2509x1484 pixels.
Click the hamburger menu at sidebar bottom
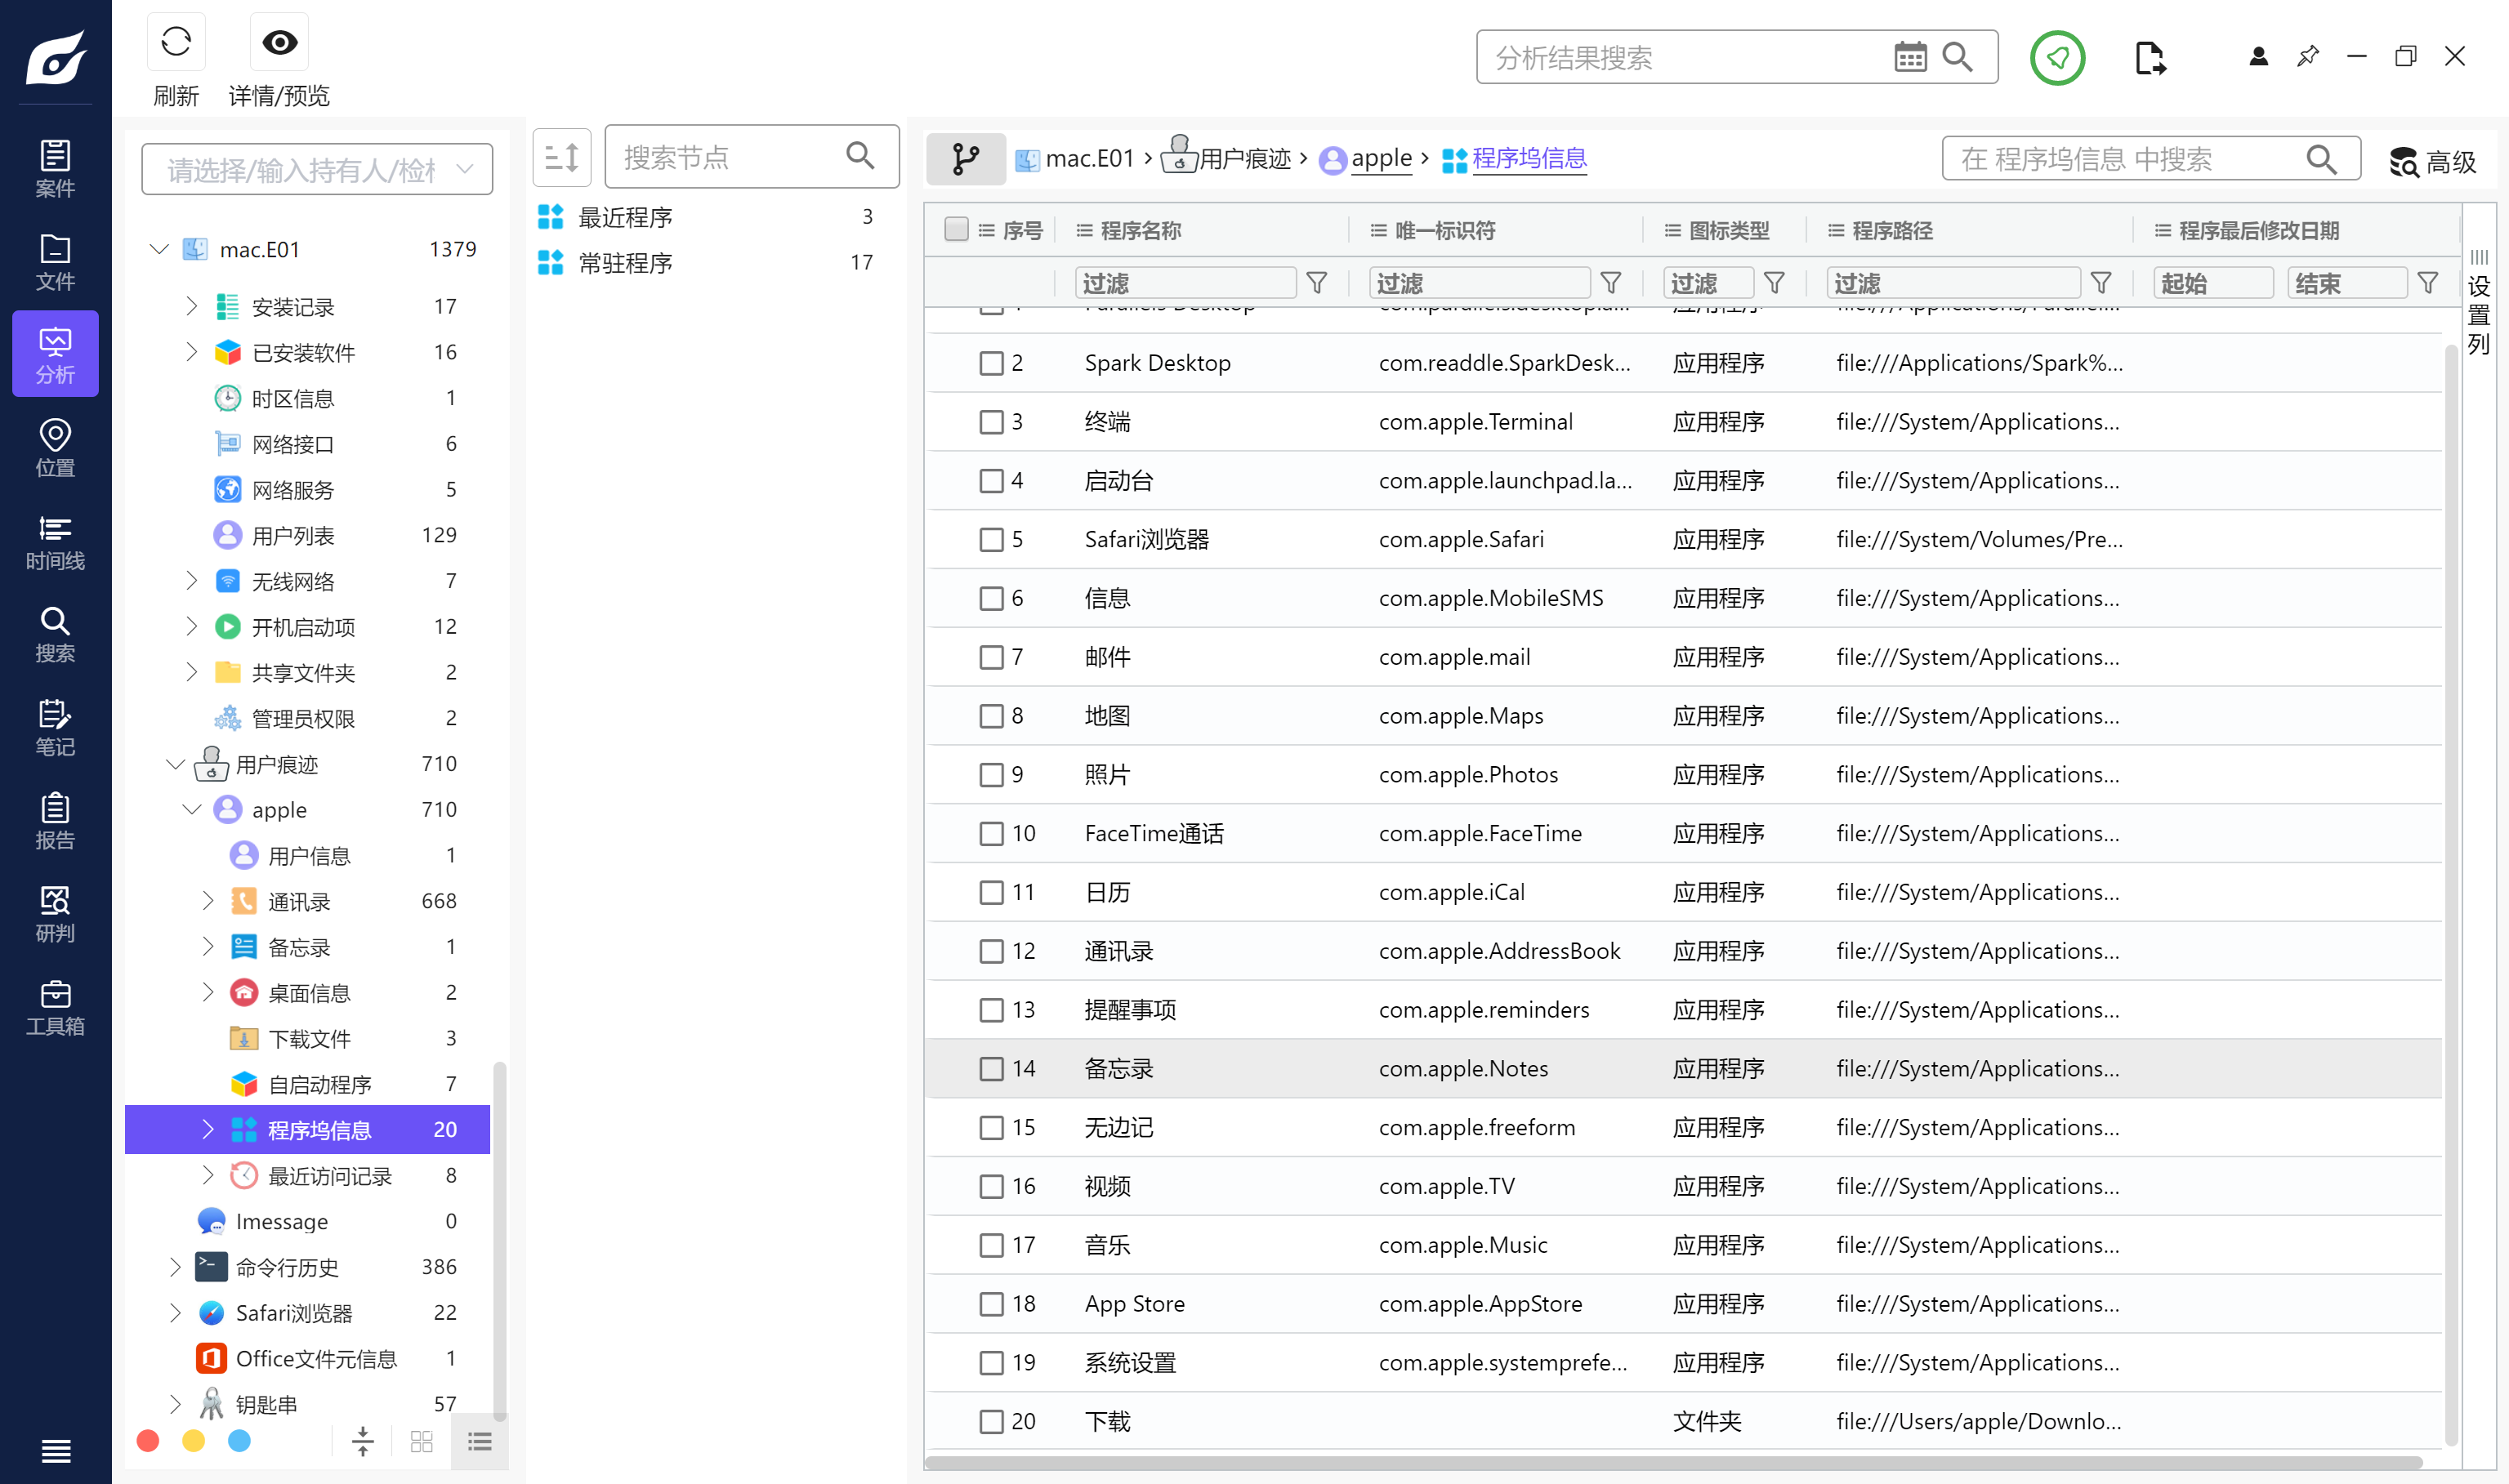[55, 1450]
